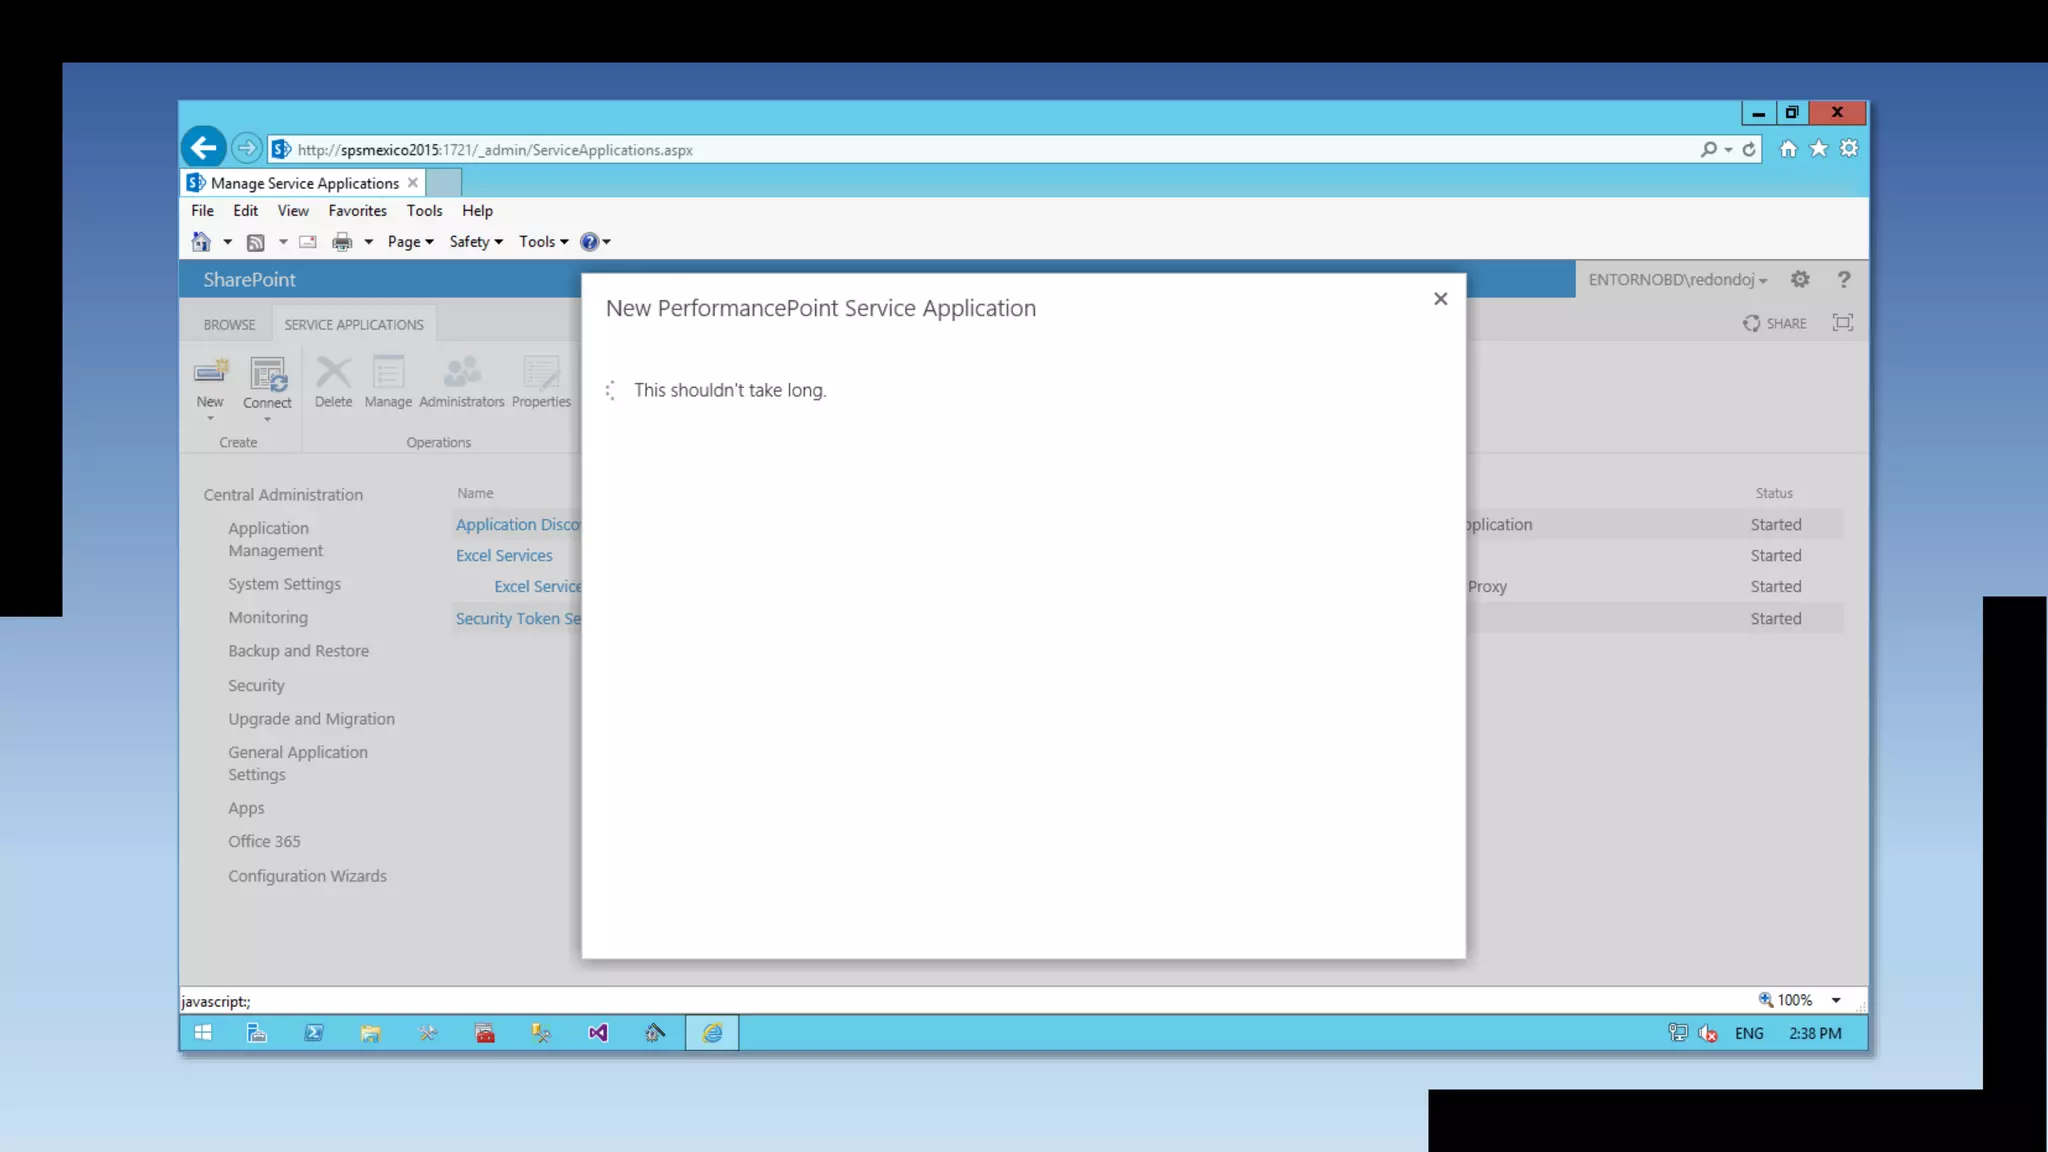
Task: Click the browser Back arrow button
Action: [203, 149]
